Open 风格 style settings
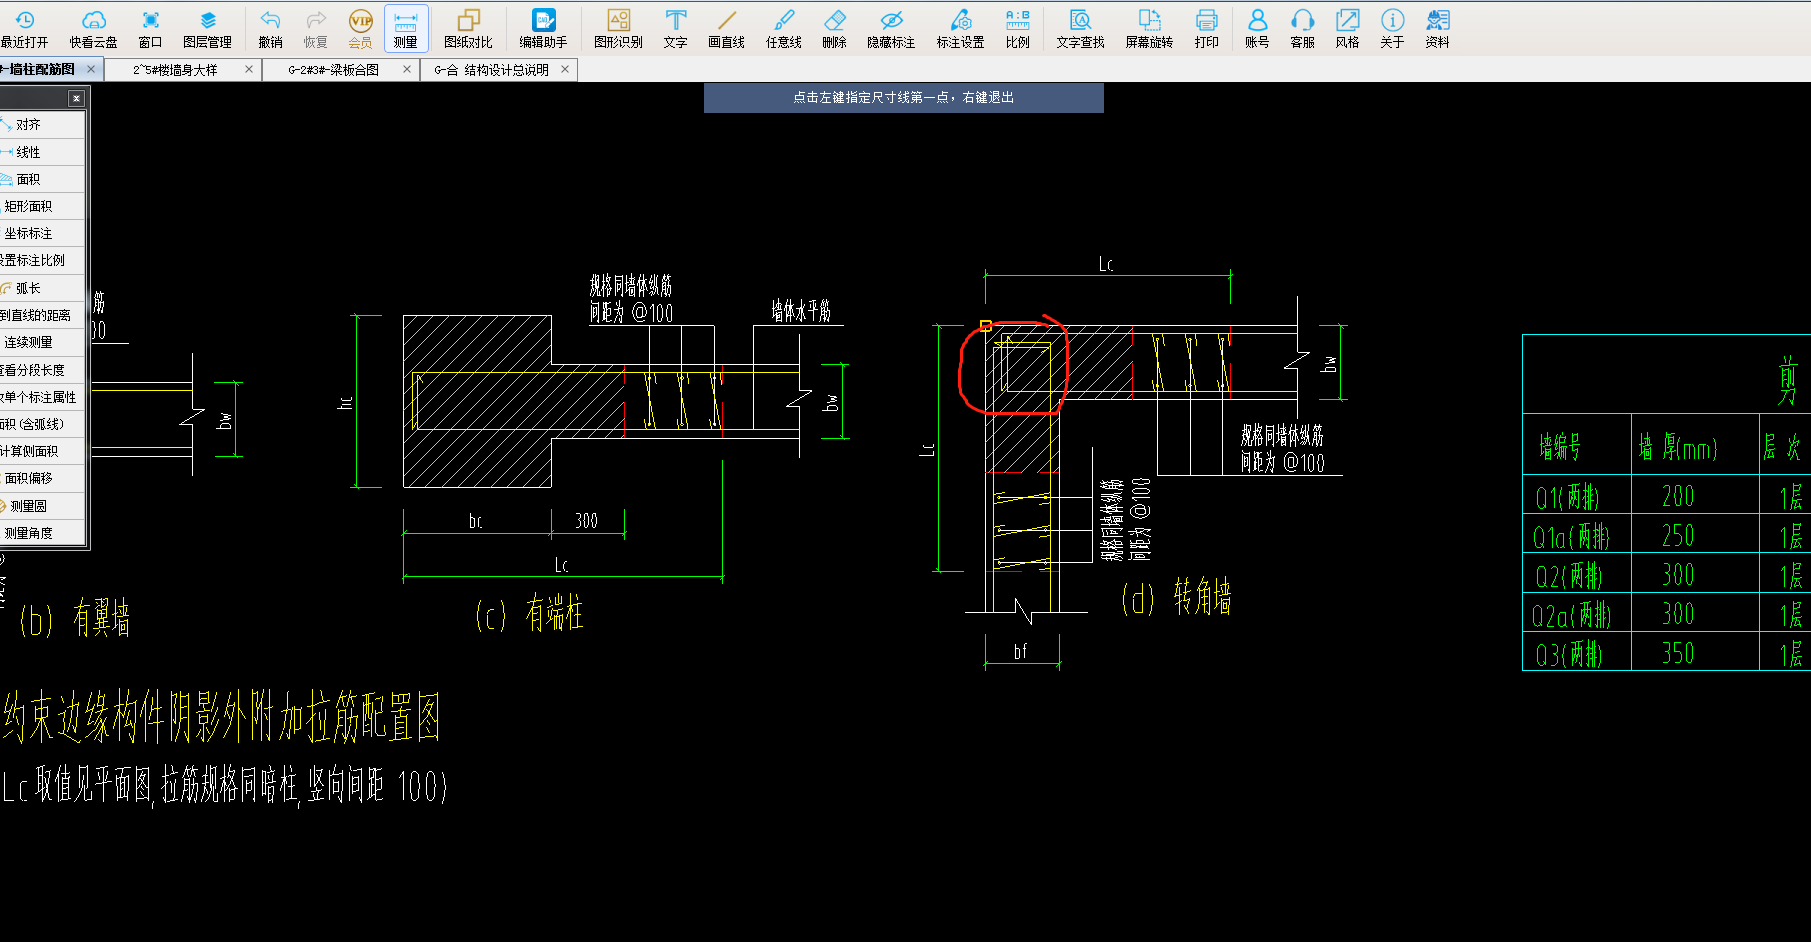 pos(1347,29)
